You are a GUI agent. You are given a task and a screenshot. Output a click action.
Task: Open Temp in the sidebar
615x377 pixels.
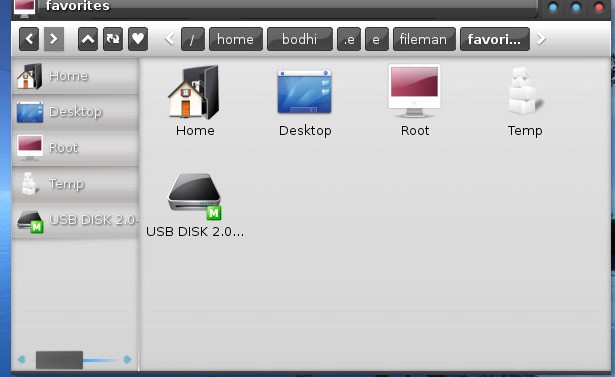pos(75,184)
